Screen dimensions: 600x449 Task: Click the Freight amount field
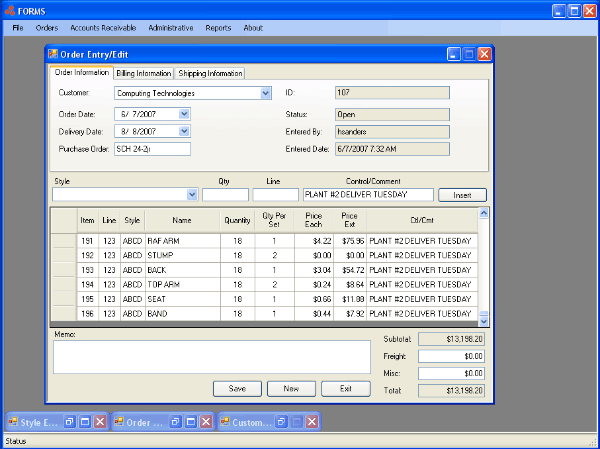(x=451, y=356)
